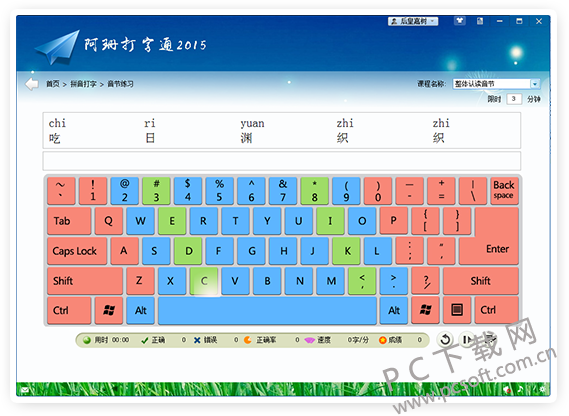The width and height of the screenshot is (569, 416).
Task: Go to 首页 in the breadcrumb
Action: [x=53, y=84]
